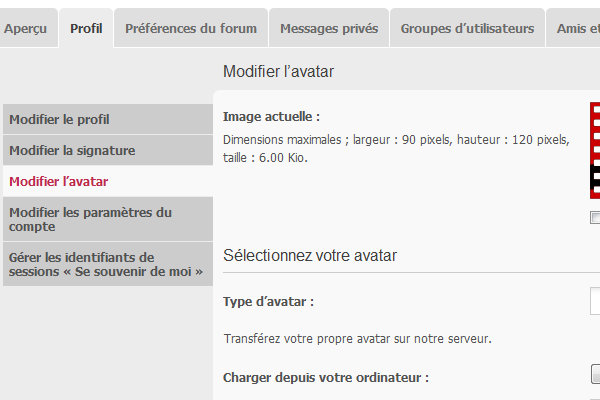Click the Image actuelle label
The width and height of the screenshot is (600, 400).
pyautogui.click(x=272, y=117)
